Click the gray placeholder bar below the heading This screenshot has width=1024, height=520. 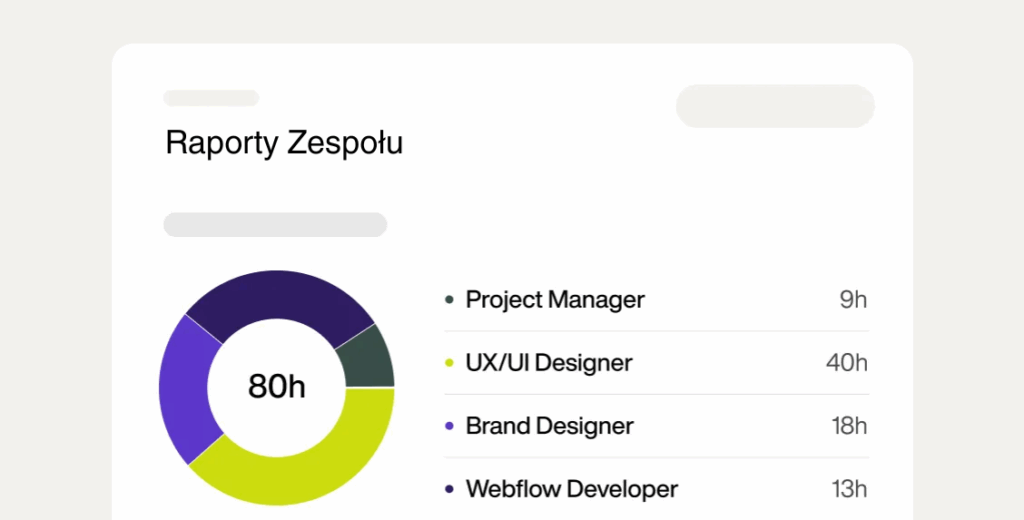point(275,225)
